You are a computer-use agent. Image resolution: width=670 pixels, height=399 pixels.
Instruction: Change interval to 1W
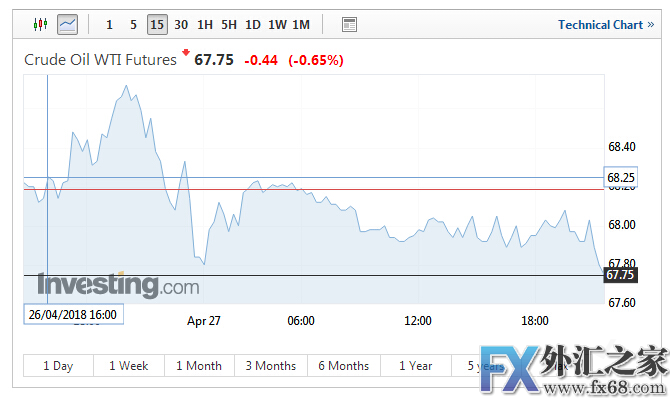(277, 25)
